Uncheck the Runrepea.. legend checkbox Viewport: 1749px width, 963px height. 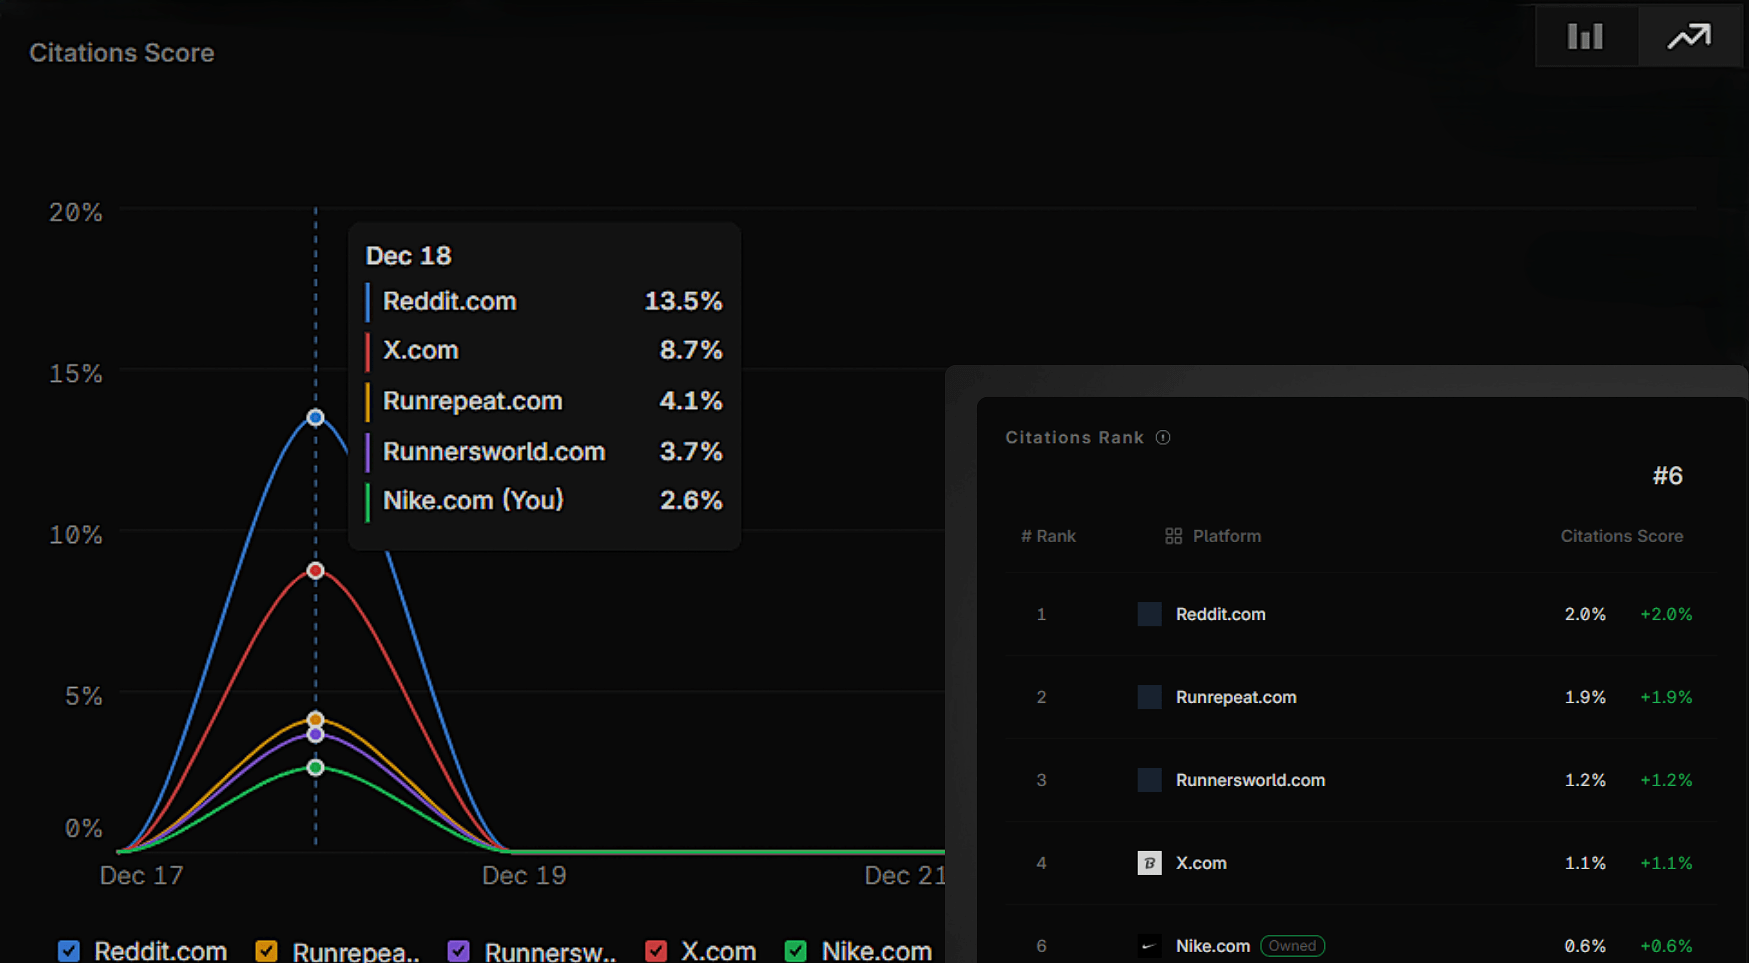click(x=266, y=951)
